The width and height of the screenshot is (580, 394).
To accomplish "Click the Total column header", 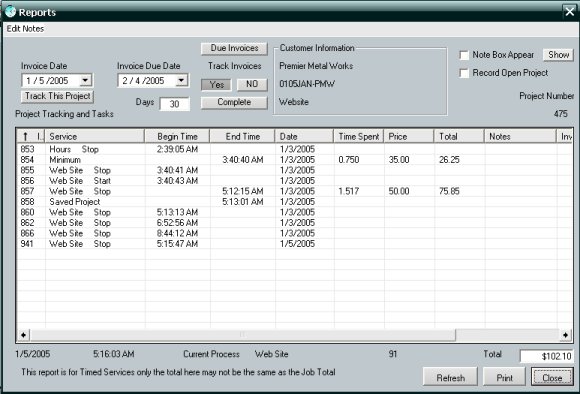I will click(459, 137).
